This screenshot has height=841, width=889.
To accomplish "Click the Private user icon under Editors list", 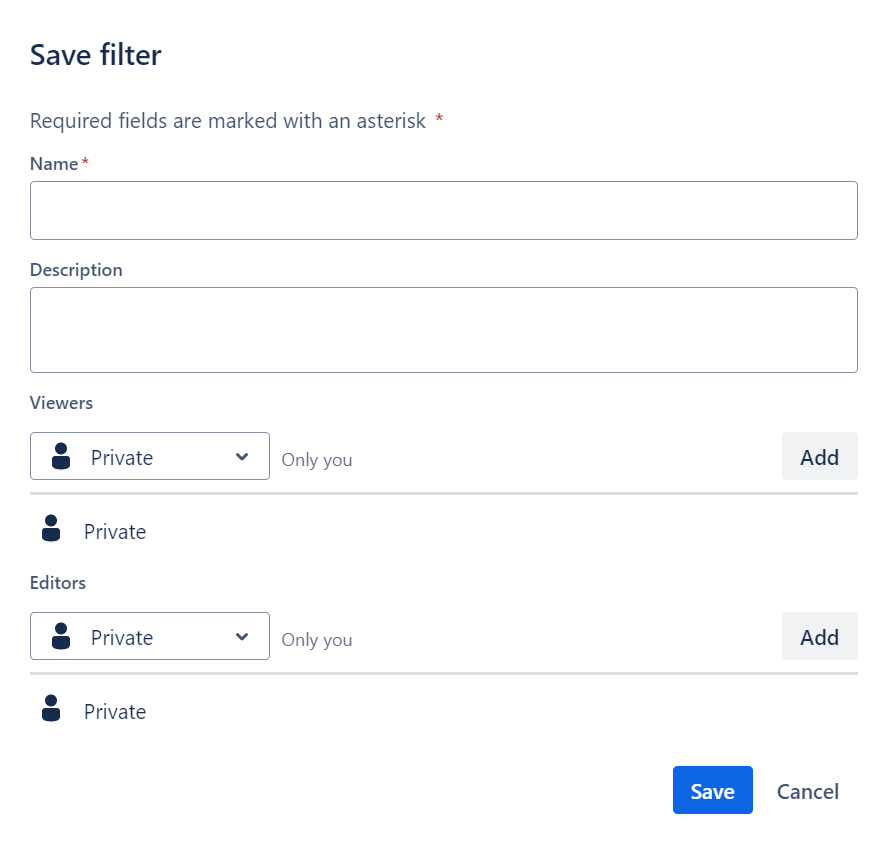I will pyautogui.click(x=52, y=709).
